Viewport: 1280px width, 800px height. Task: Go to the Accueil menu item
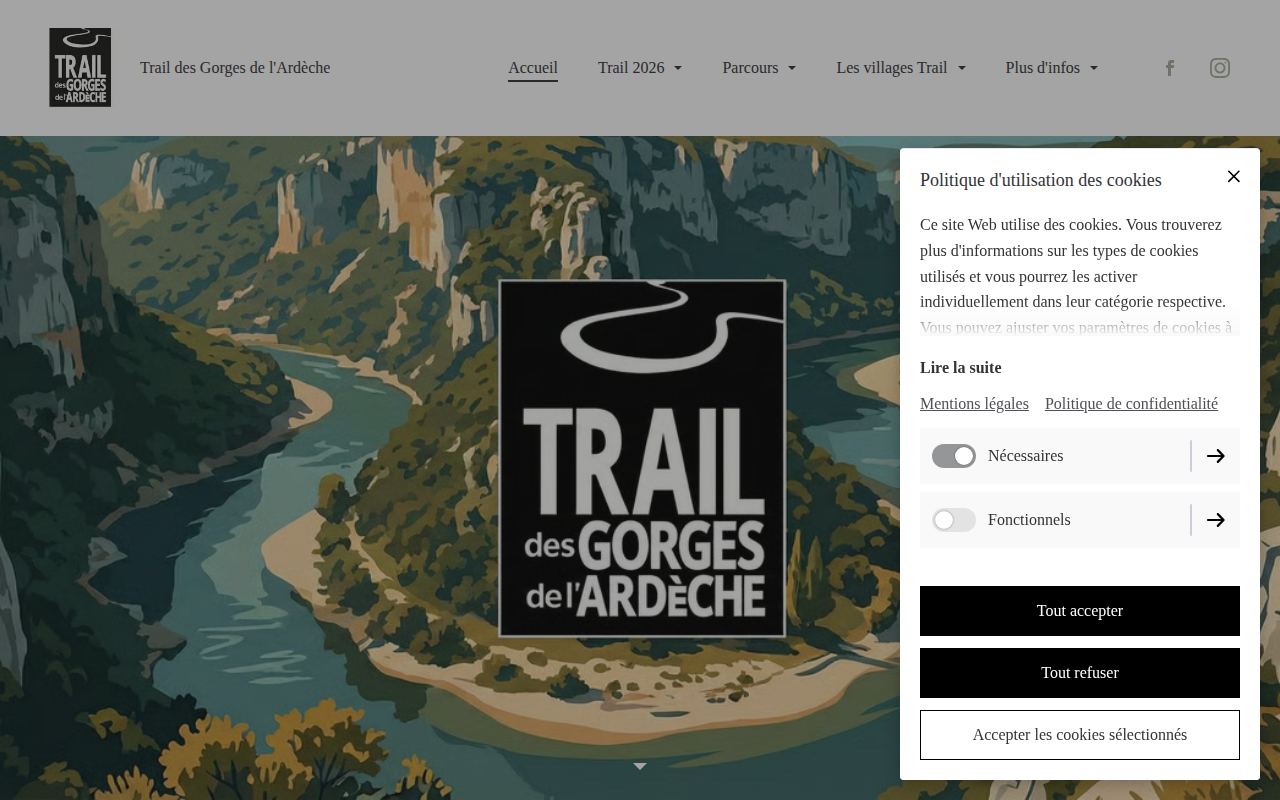(533, 68)
